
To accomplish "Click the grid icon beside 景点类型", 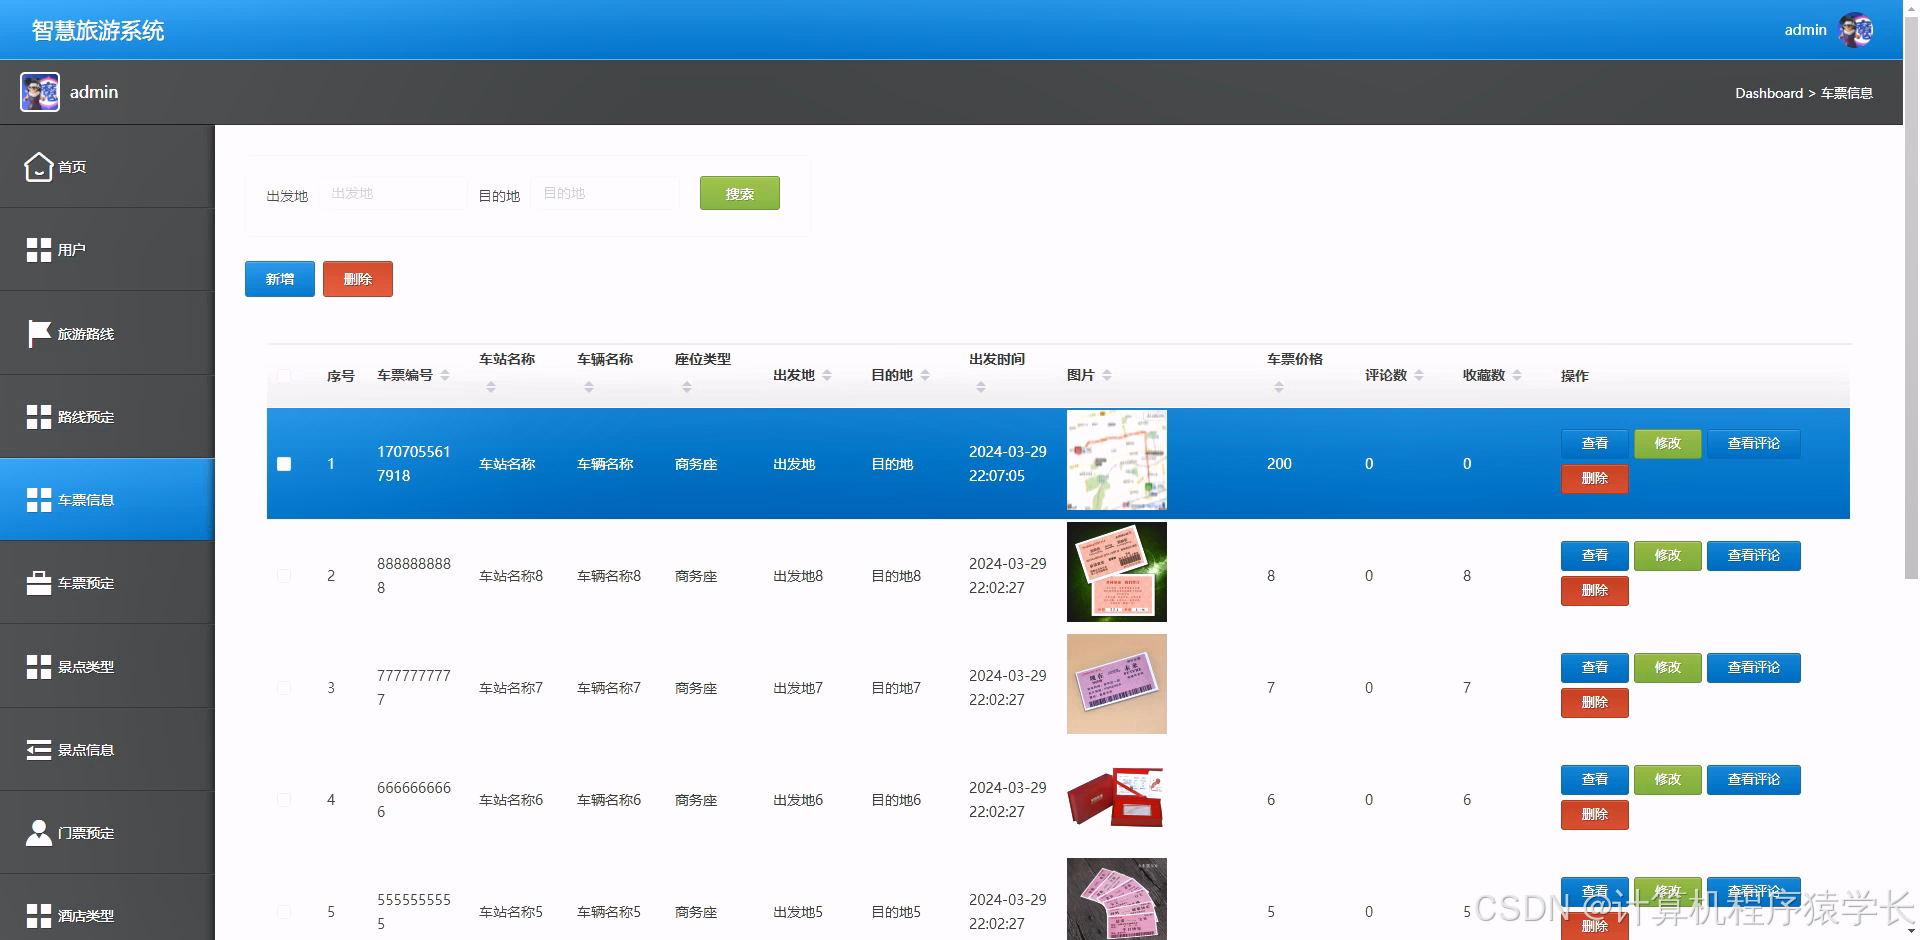I will coord(38,667).
